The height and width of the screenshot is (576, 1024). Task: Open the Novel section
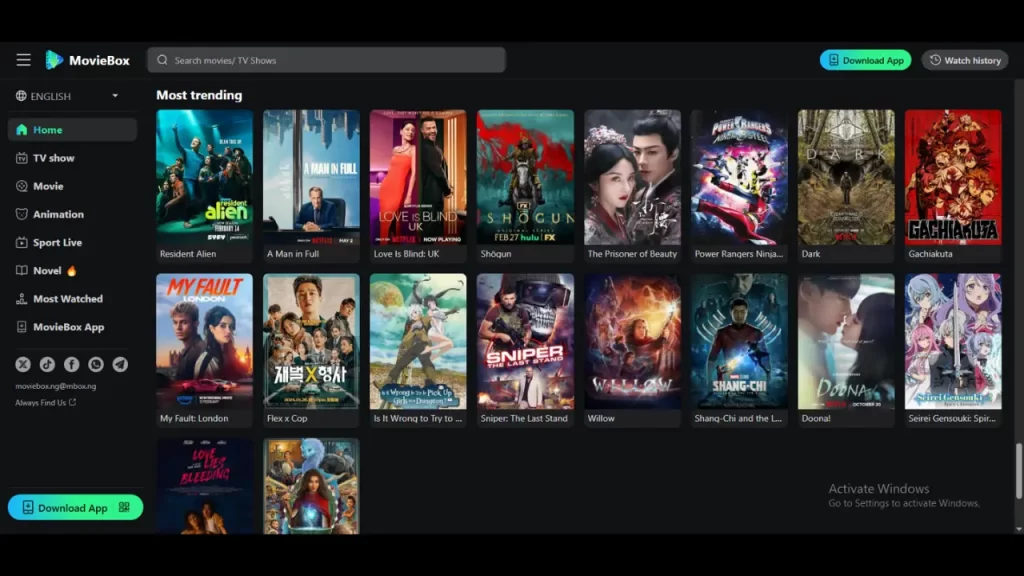coord(72,270)
